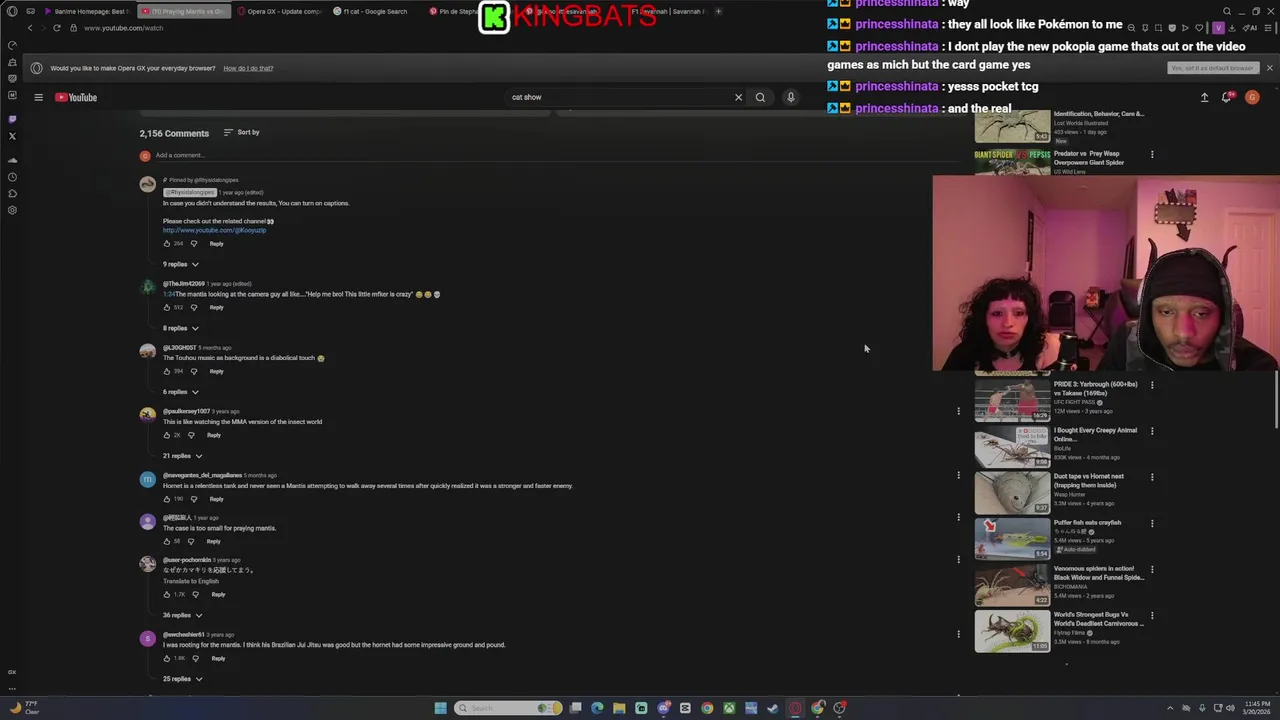Expand the 9 replies under pinned comment
The image size is (1280, 720).
181,264
